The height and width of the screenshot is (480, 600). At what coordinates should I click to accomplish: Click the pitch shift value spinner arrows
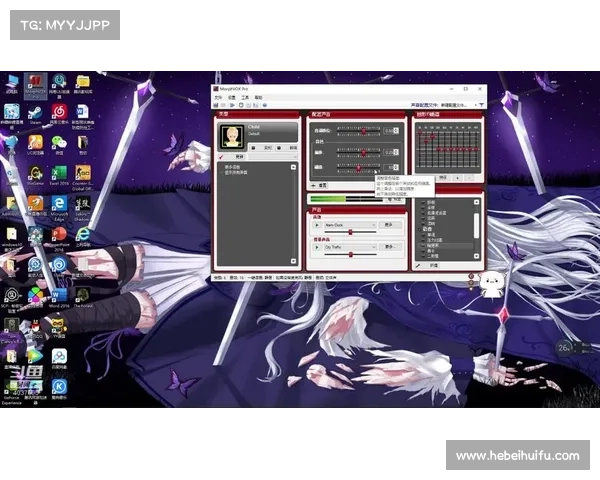pyautogui.click(x=396, y=131)
